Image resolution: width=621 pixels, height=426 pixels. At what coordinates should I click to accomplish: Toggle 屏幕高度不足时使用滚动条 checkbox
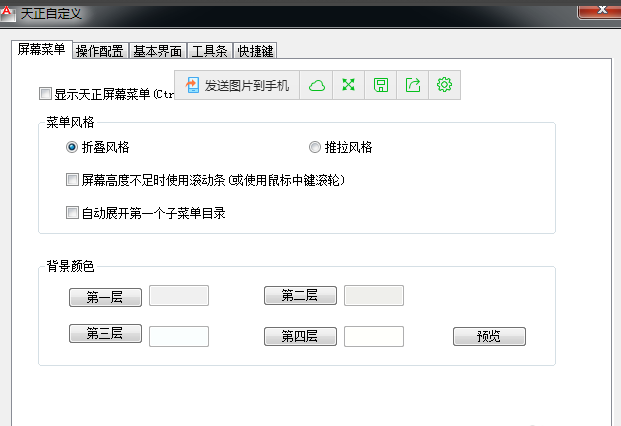click(72, 180)
